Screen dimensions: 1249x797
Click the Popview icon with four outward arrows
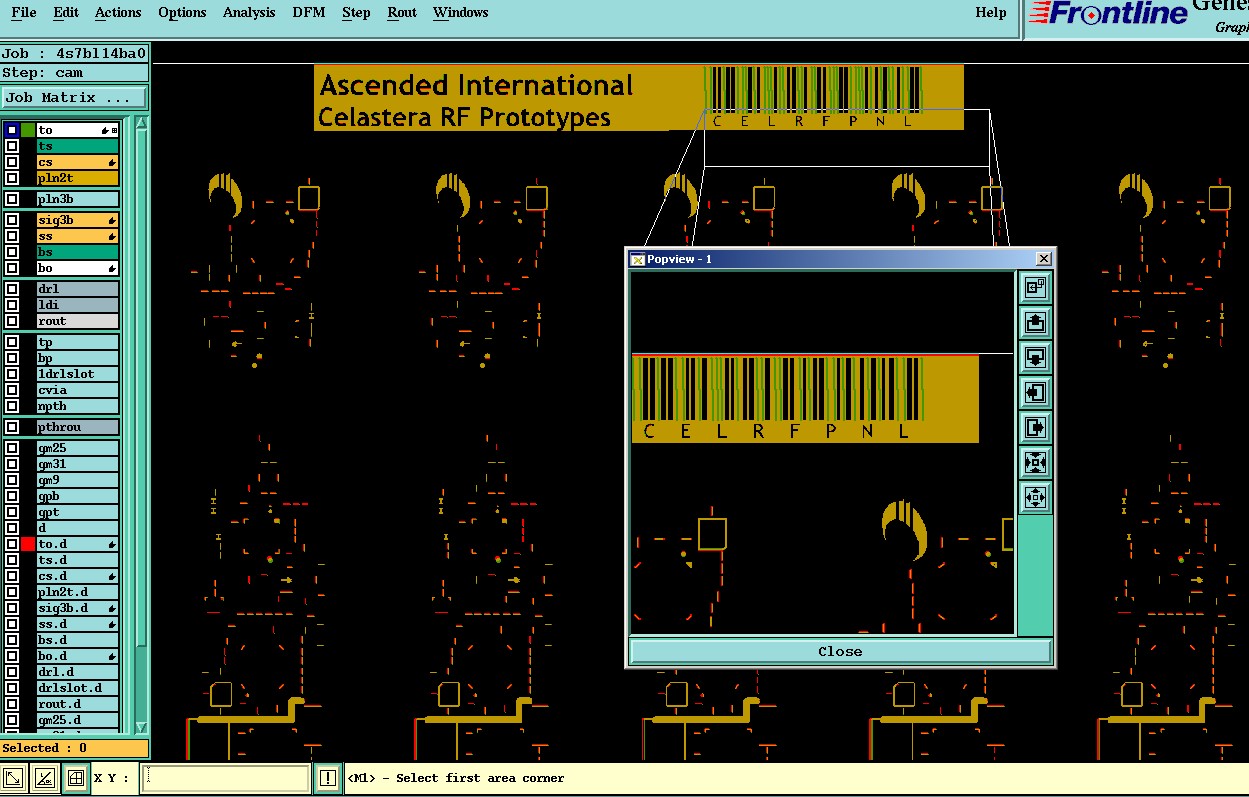(x=1035, y=496)
